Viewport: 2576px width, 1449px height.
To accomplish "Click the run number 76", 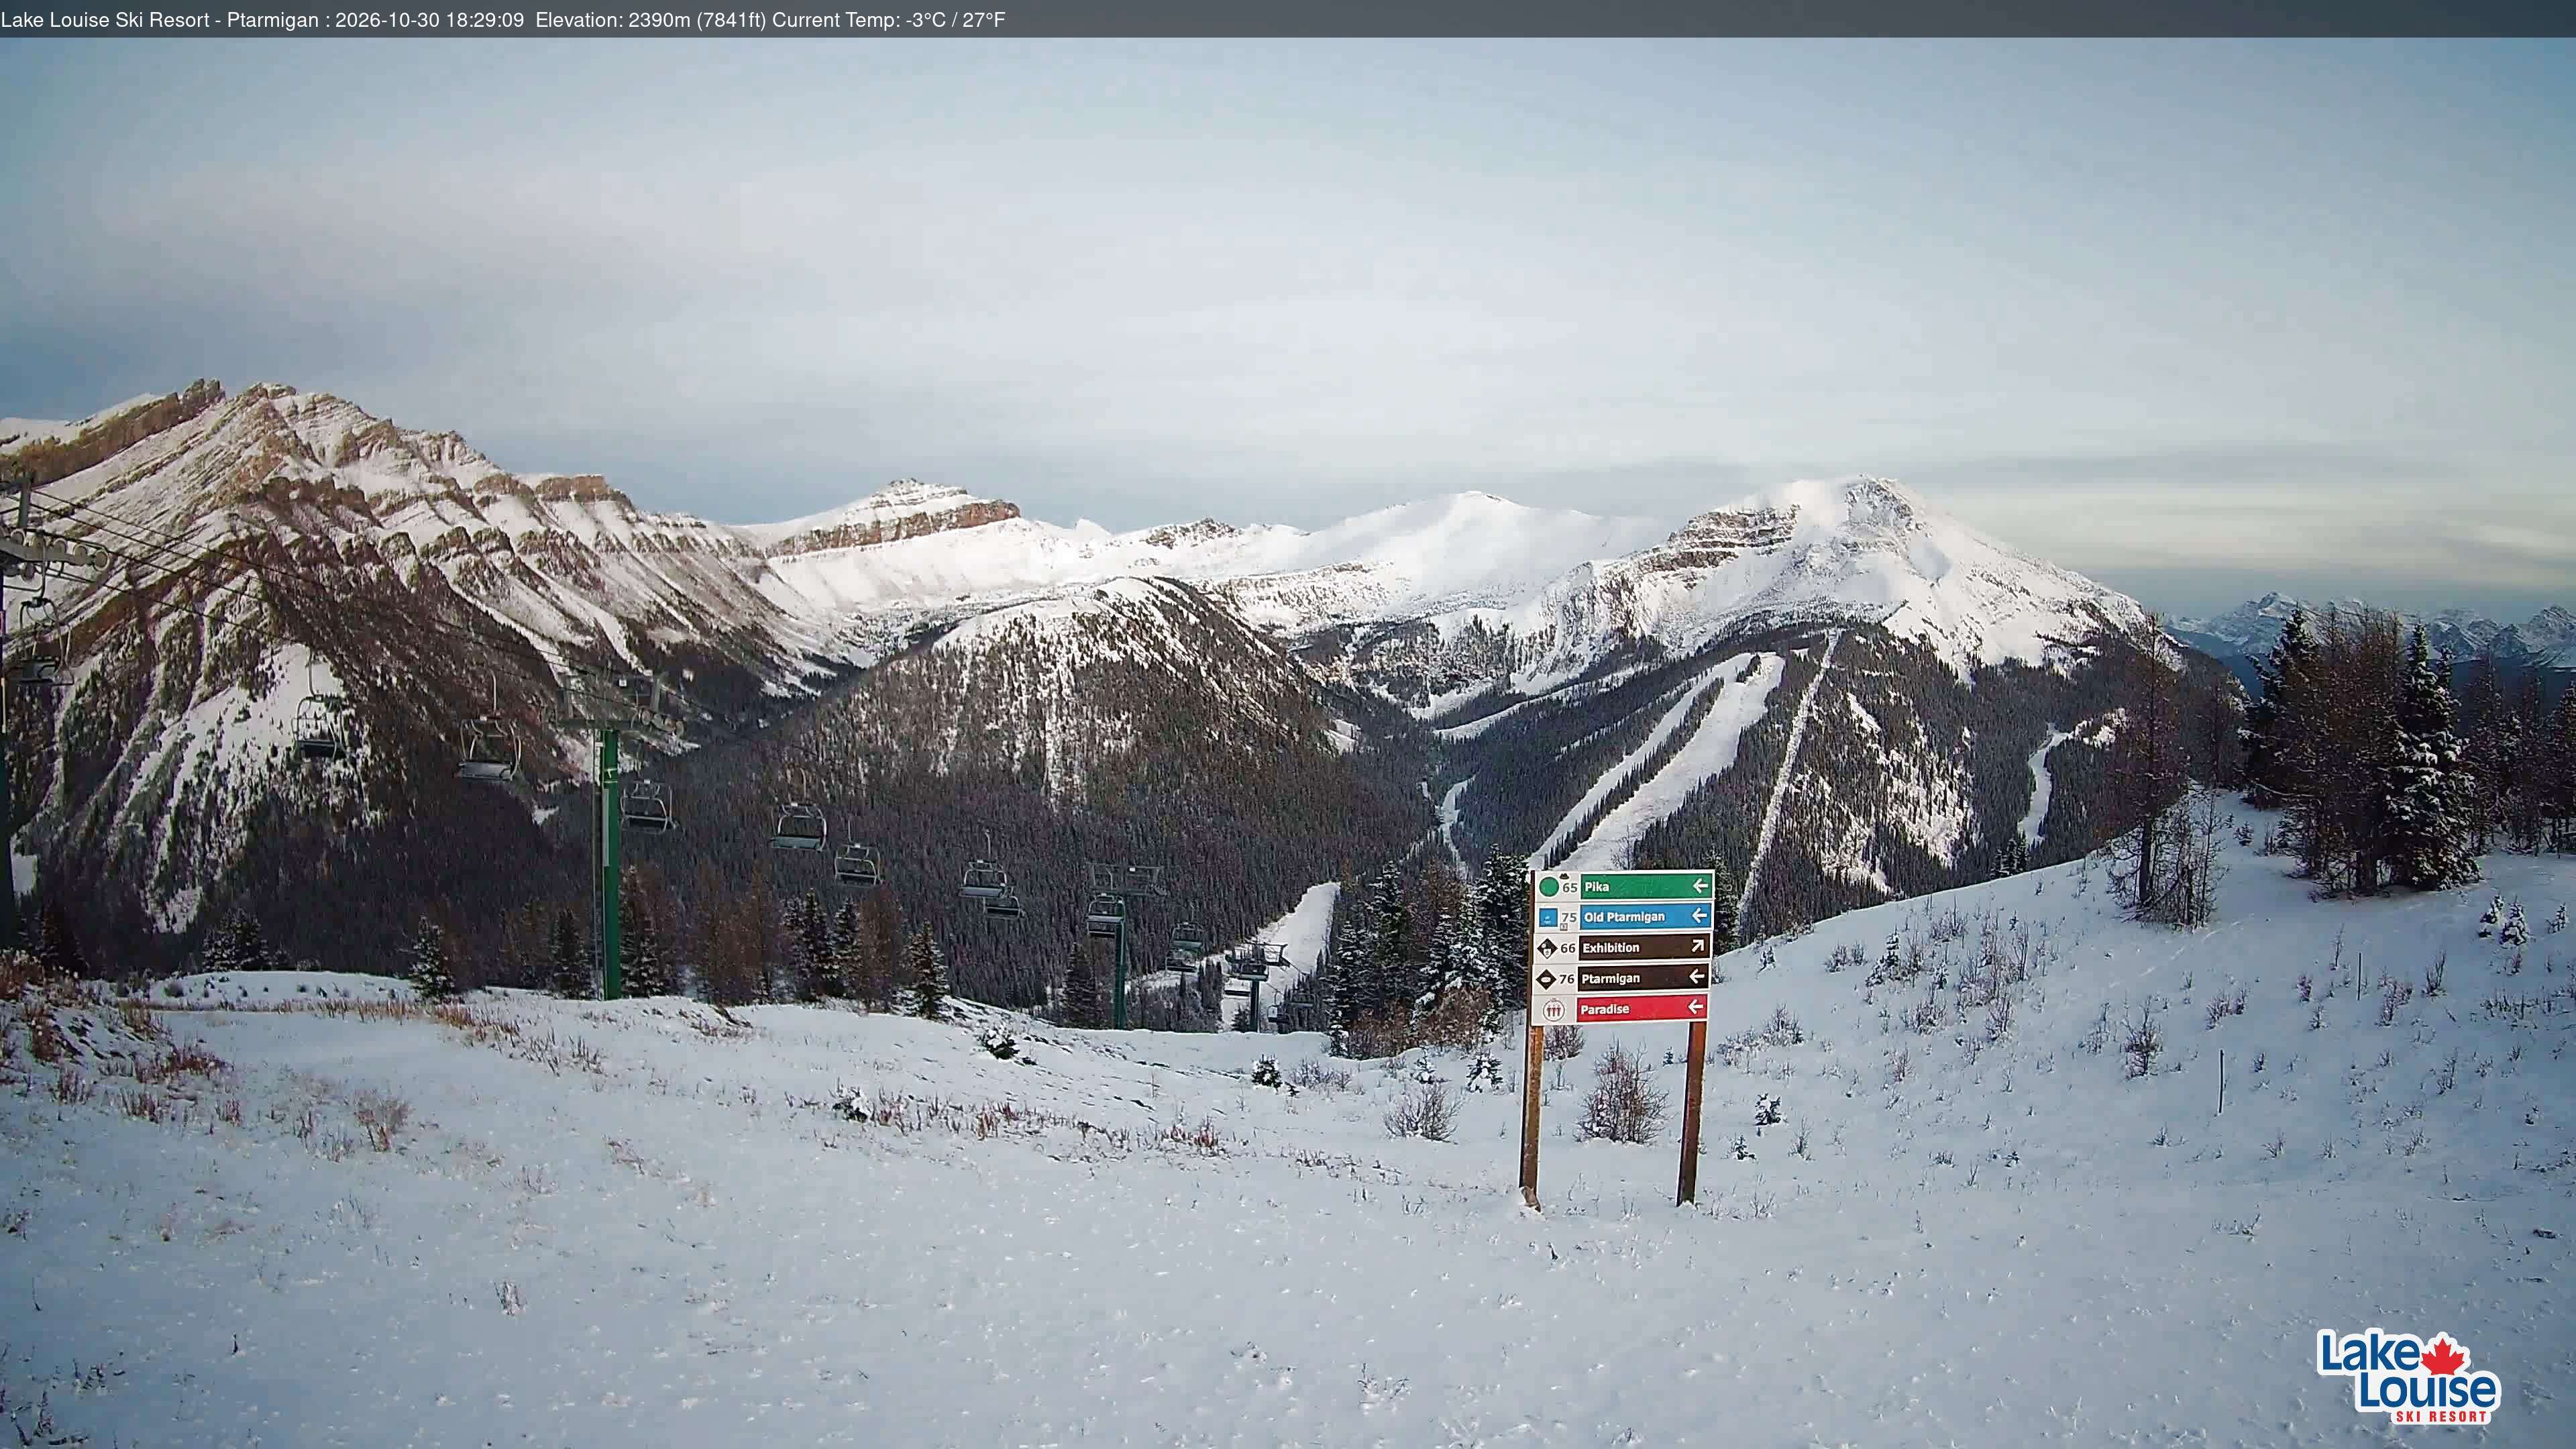I will tap(1567, 980).
